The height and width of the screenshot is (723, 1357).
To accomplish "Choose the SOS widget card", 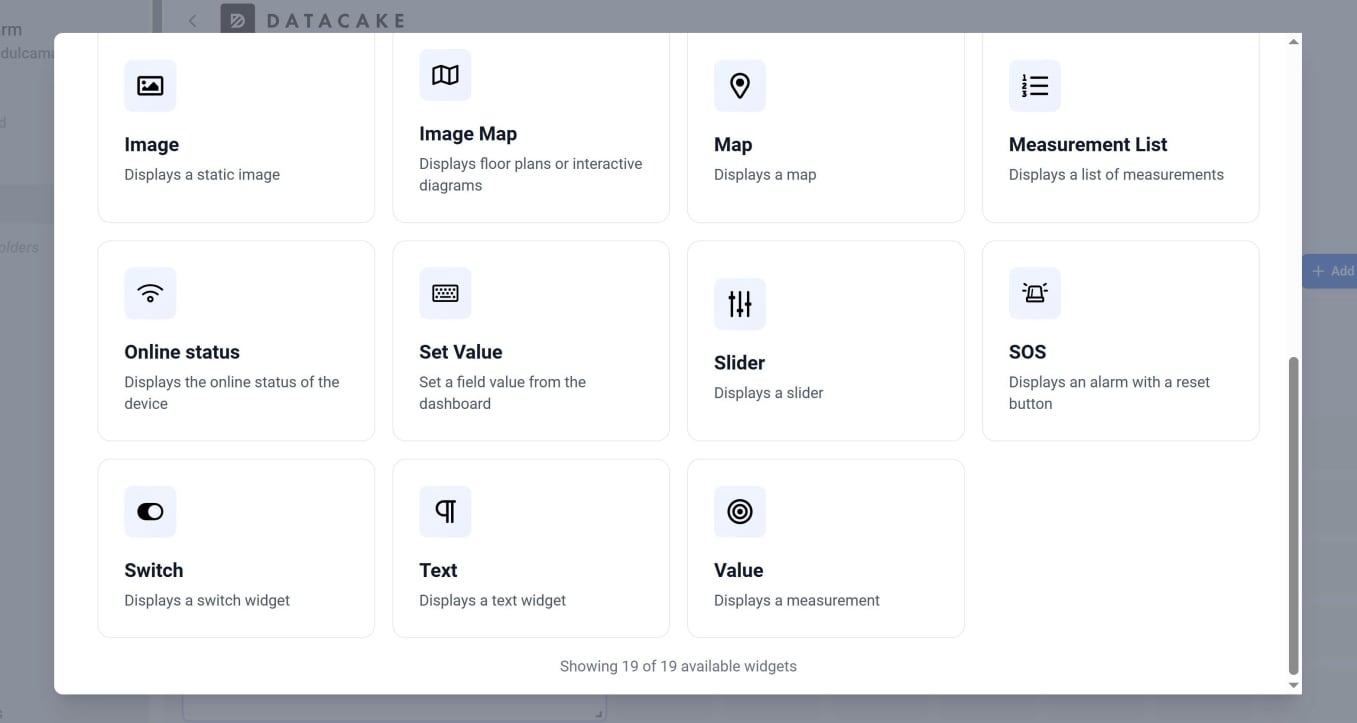I will coord(1120,340).
